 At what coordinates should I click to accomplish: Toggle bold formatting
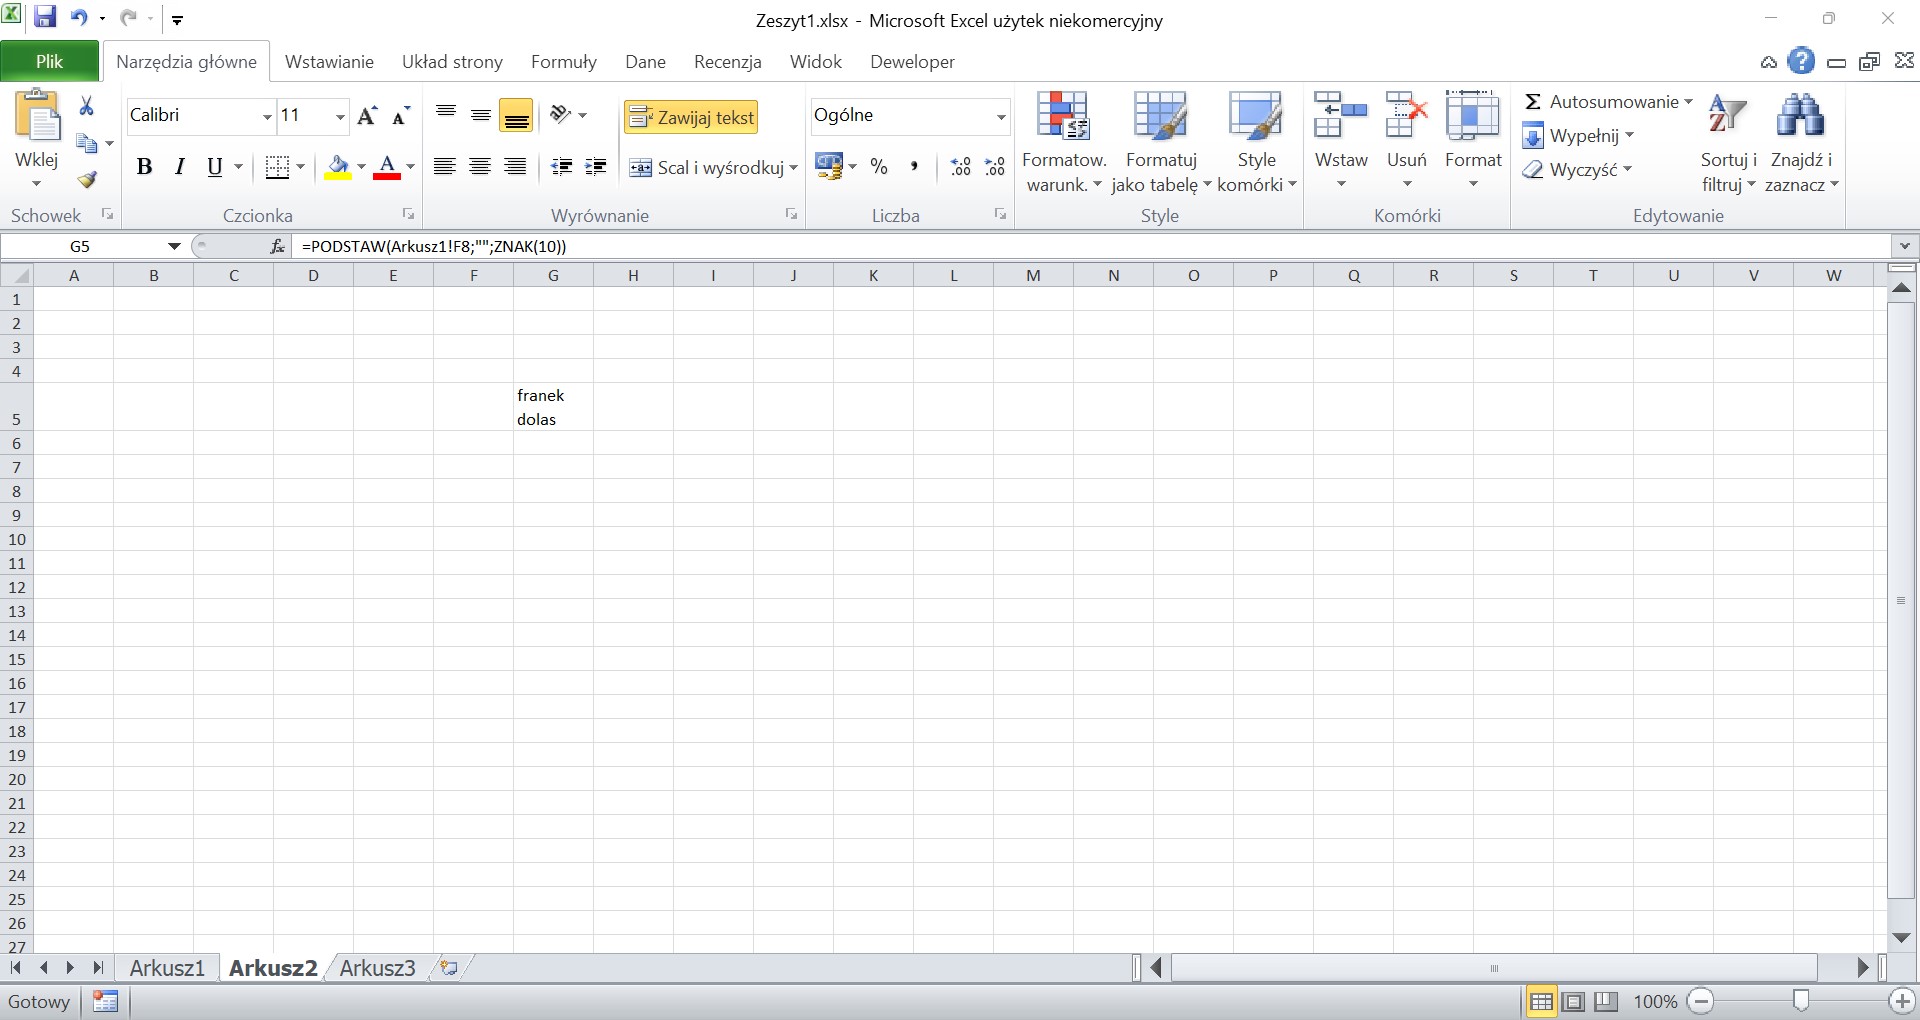pos(144,167)
